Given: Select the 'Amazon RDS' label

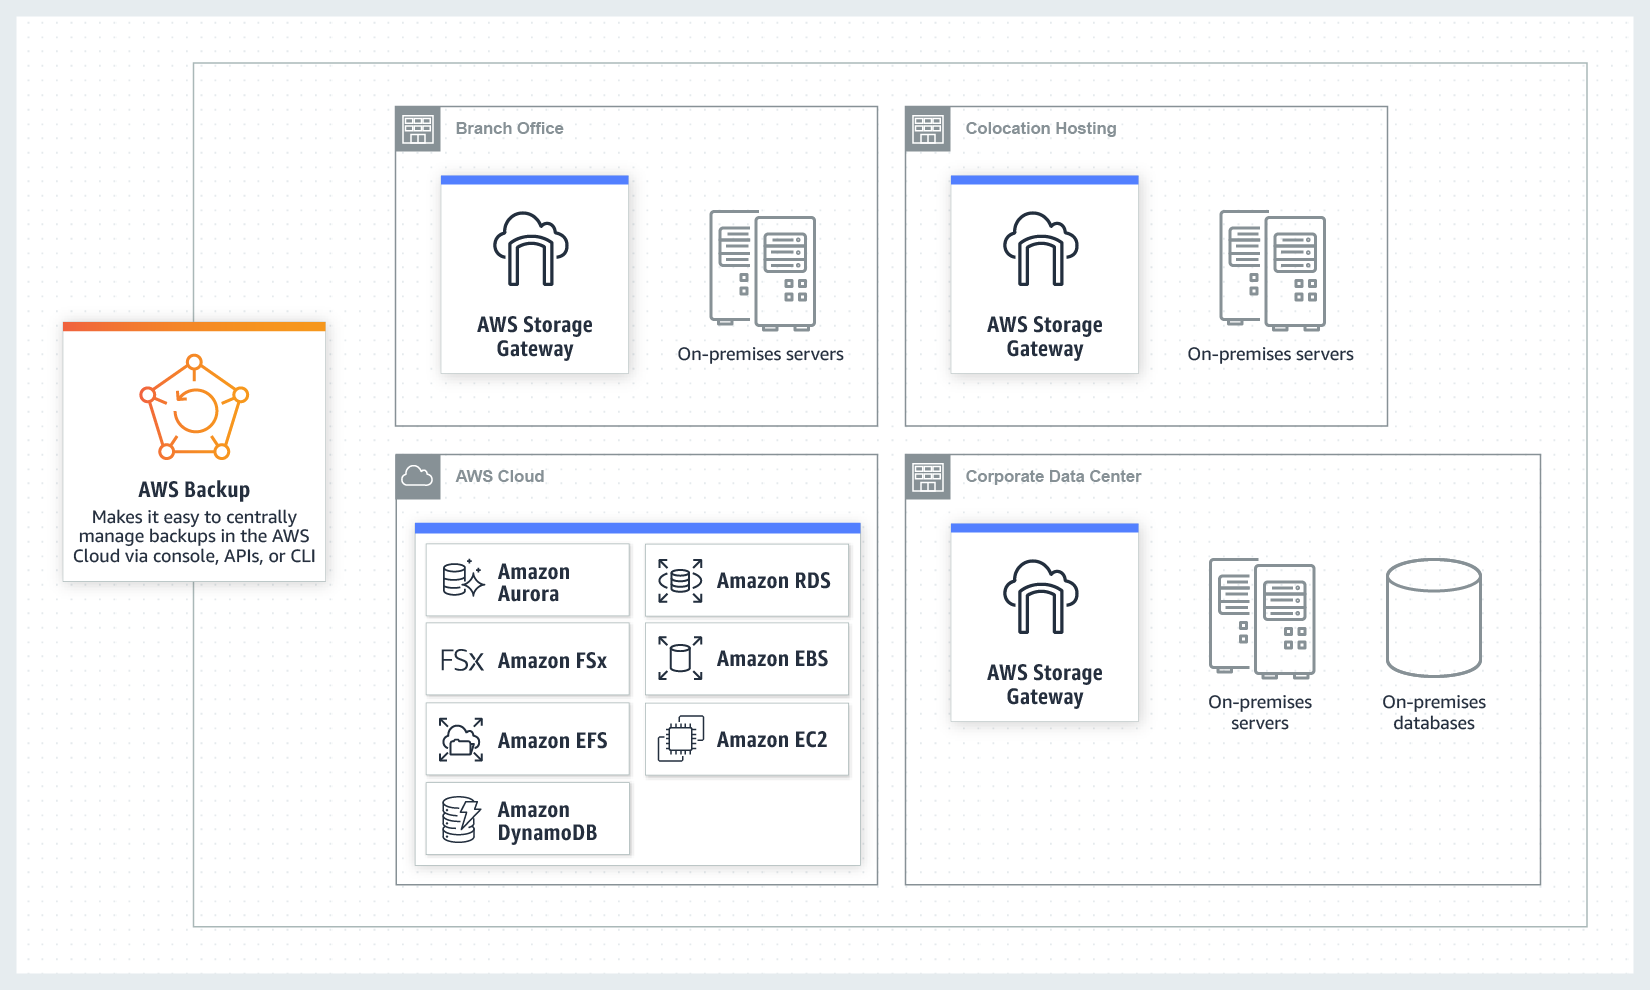Looking at the screenshot, I should (x=774, y=581).
